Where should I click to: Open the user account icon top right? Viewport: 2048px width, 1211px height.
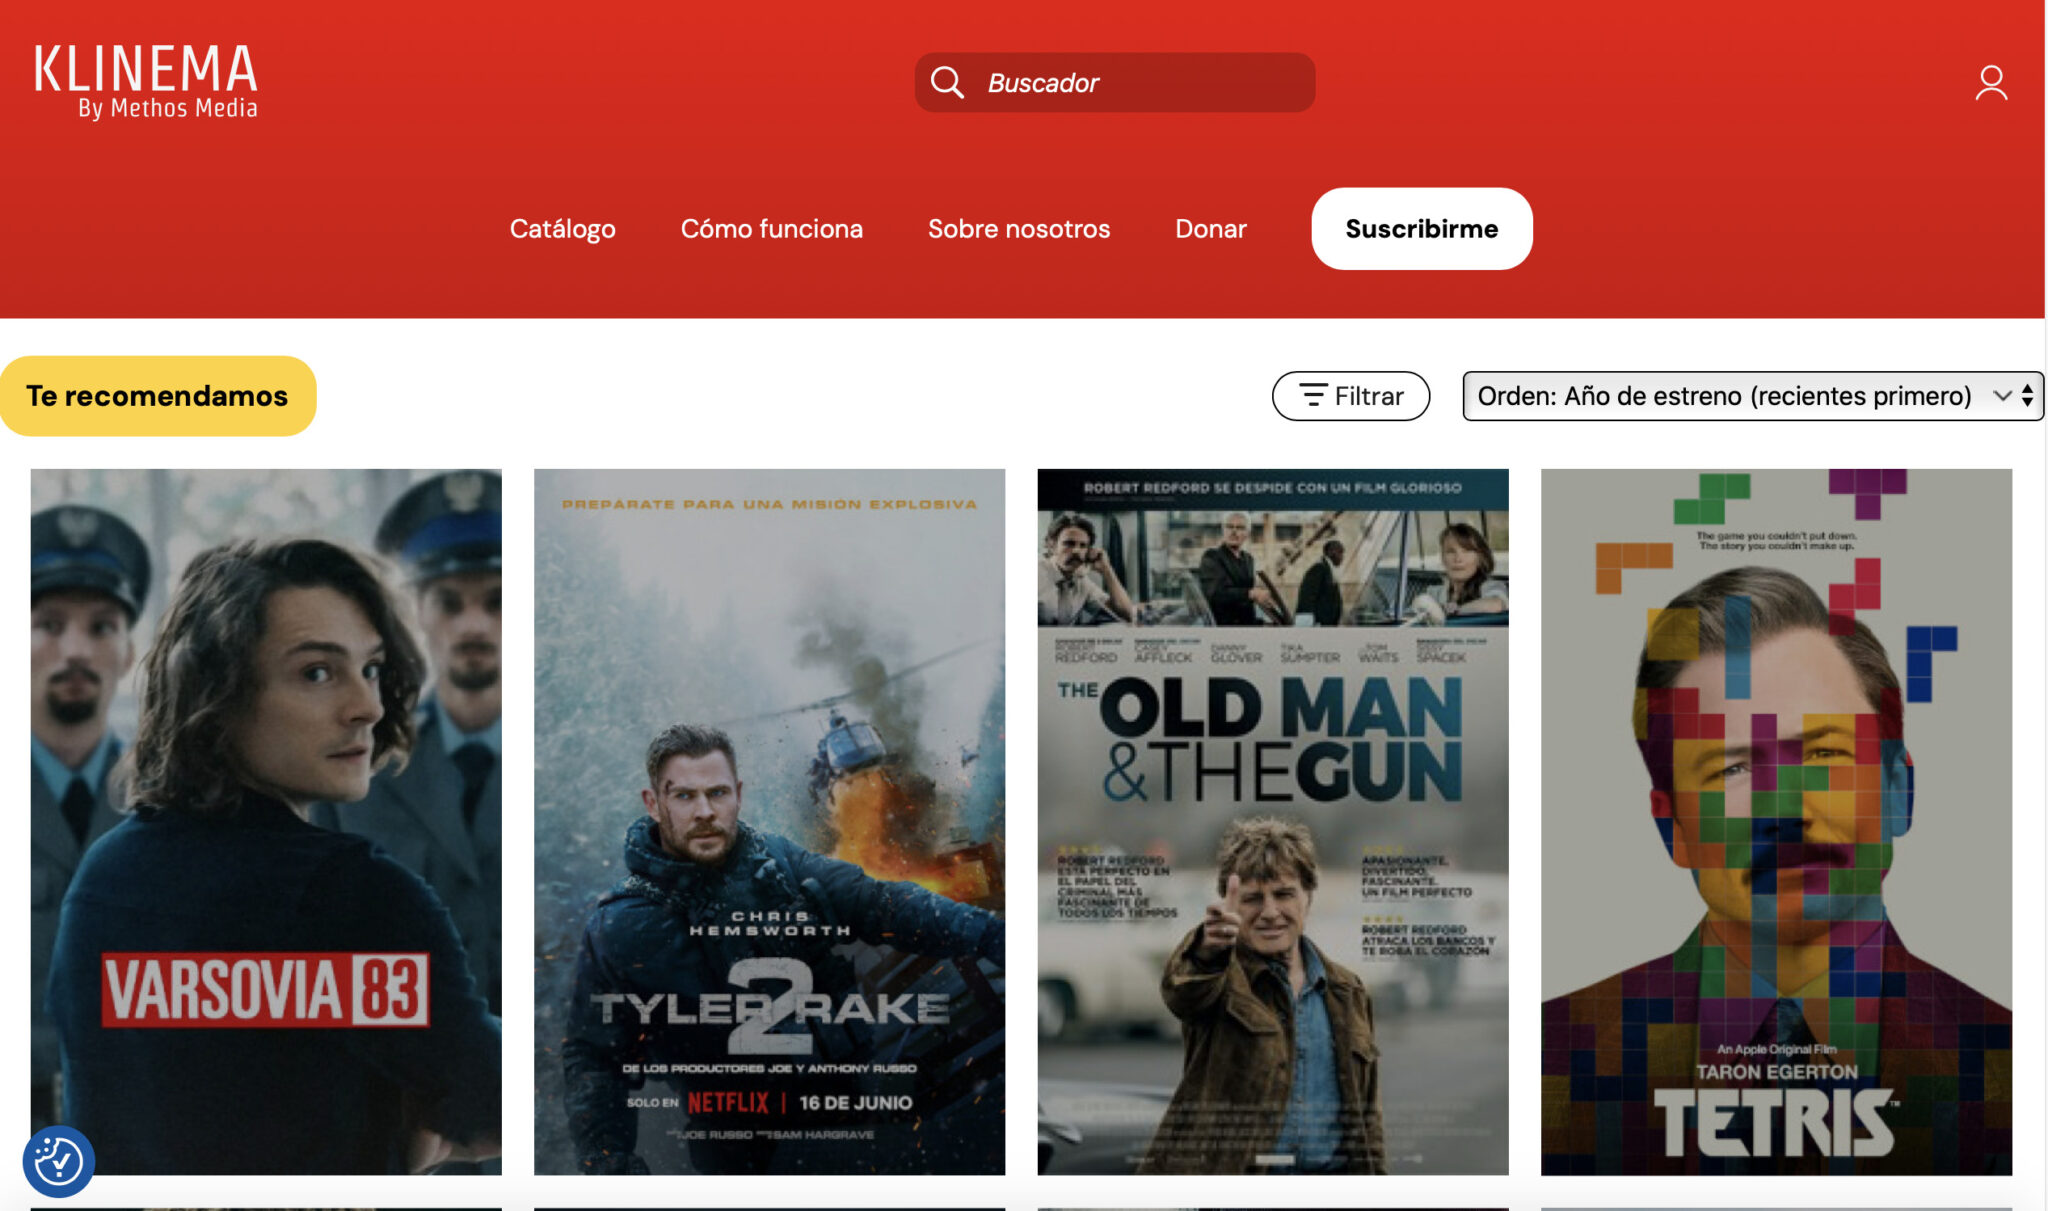(x=1990, y=83)
